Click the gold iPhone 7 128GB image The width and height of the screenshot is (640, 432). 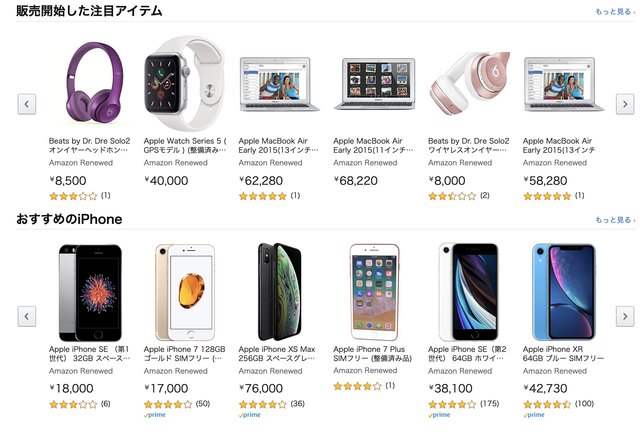[184, 291]
